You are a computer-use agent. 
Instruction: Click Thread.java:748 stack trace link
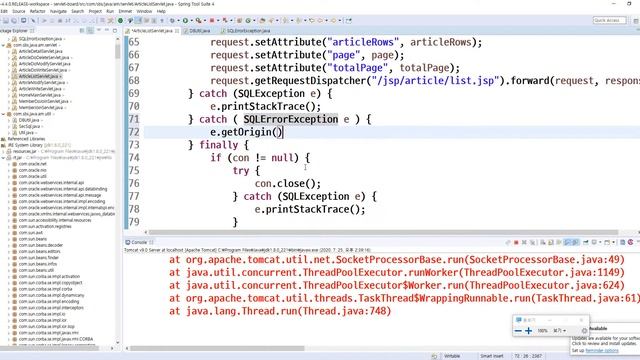click(x=344, y=311)
